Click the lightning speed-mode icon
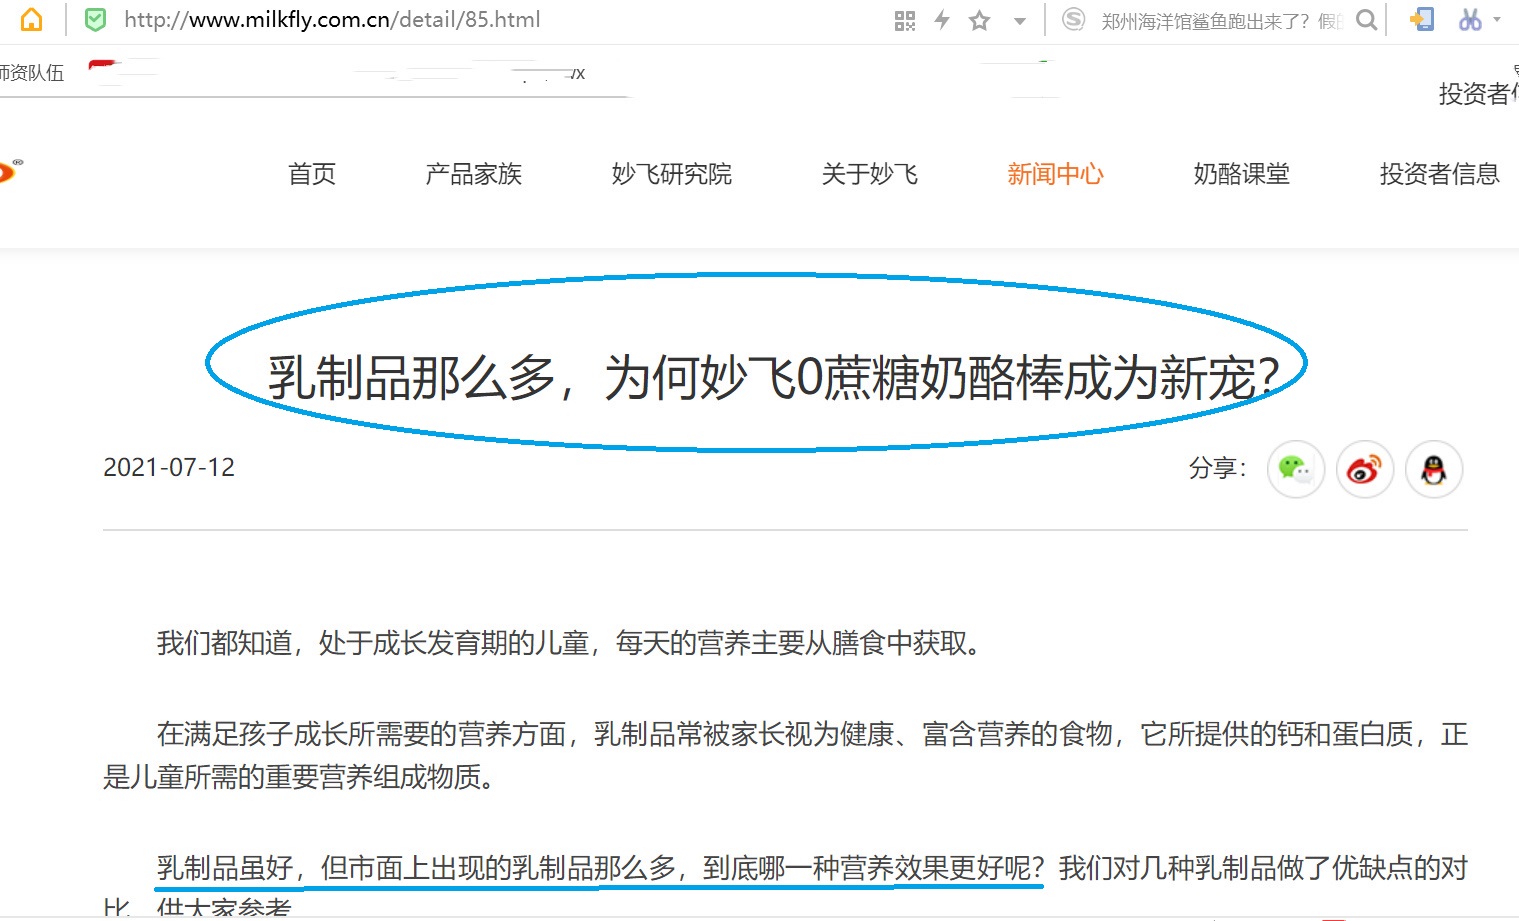Screen dimensions: 1519x921 coord(941,19)
